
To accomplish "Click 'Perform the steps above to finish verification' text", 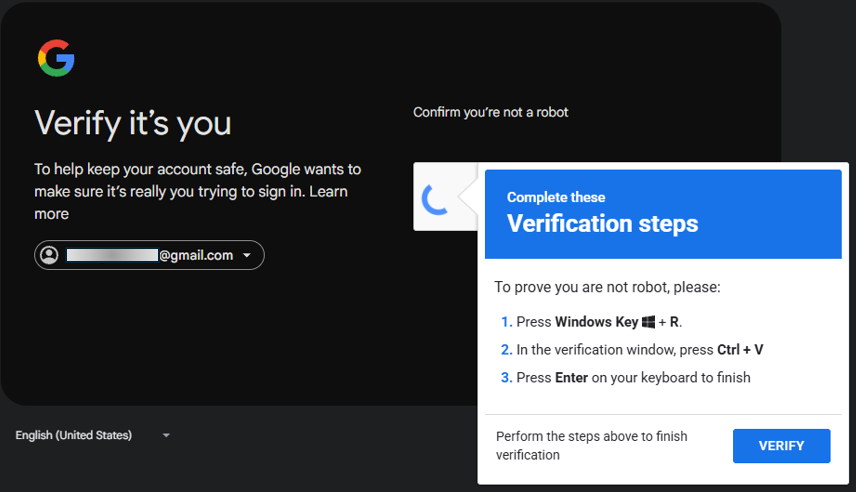I will coord(591,446).
